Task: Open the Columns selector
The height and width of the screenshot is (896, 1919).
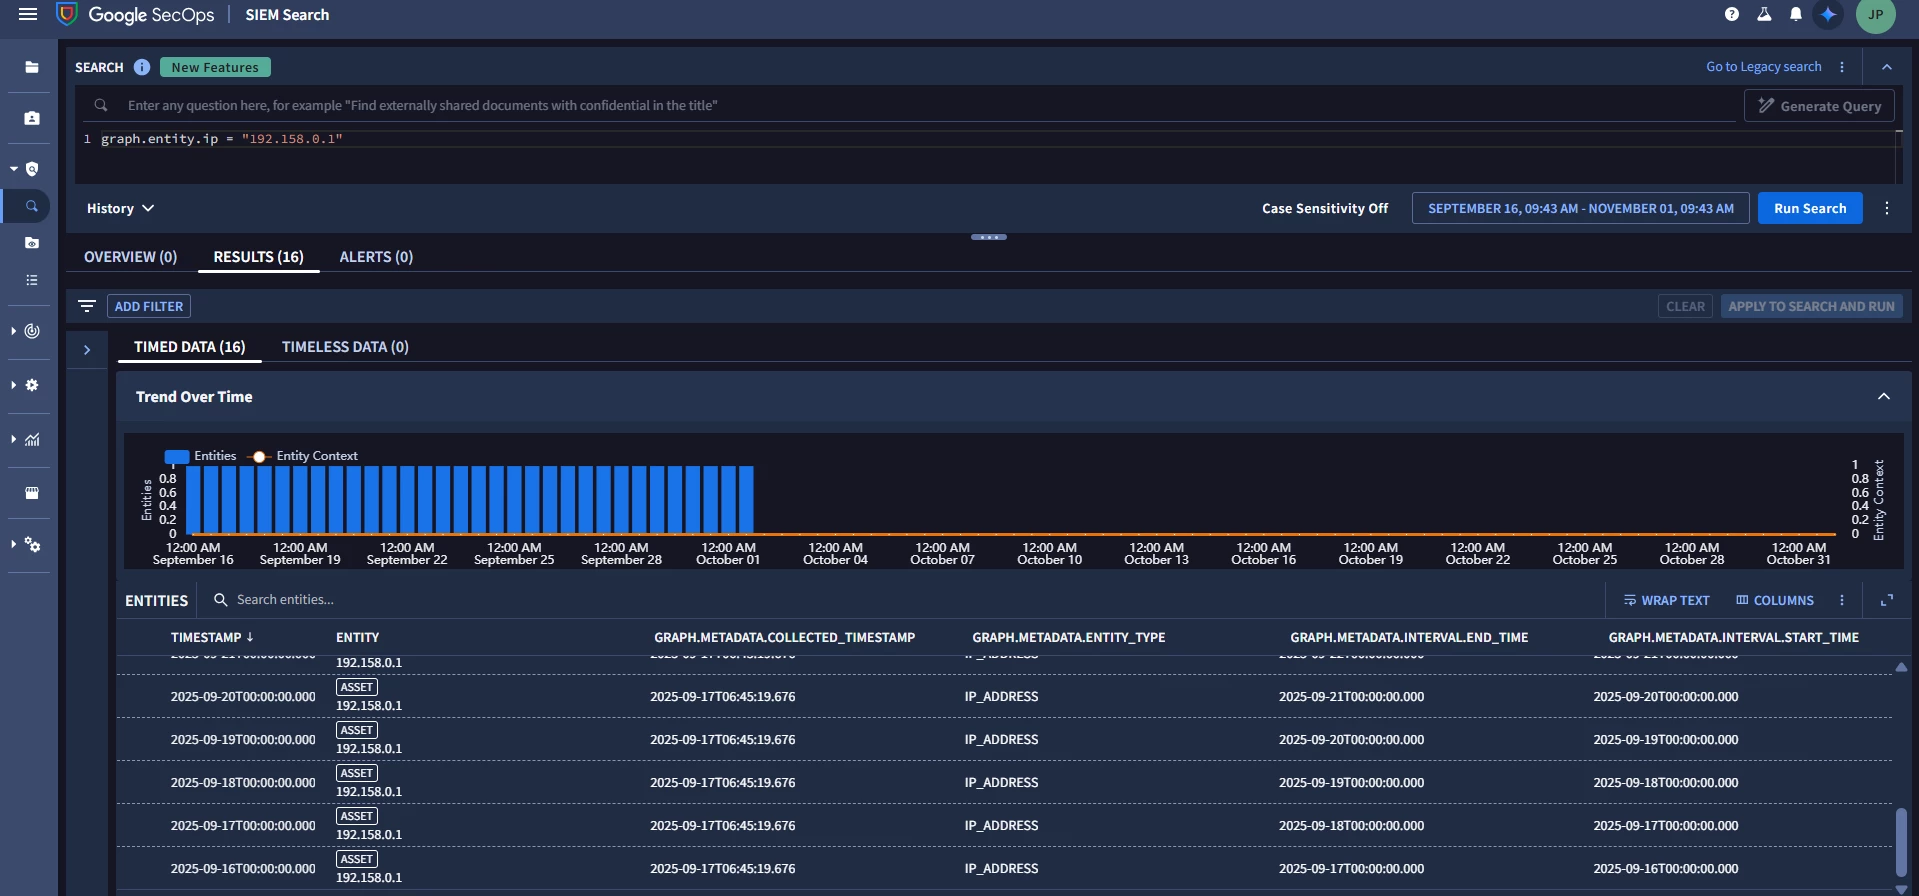Action: 1775,600
